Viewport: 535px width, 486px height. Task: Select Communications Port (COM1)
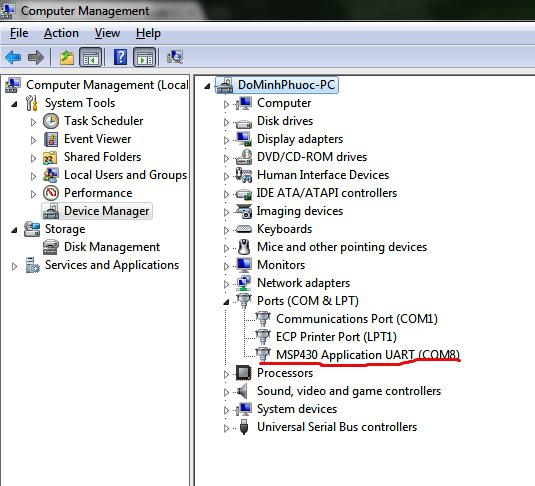(x=357, y=319)
